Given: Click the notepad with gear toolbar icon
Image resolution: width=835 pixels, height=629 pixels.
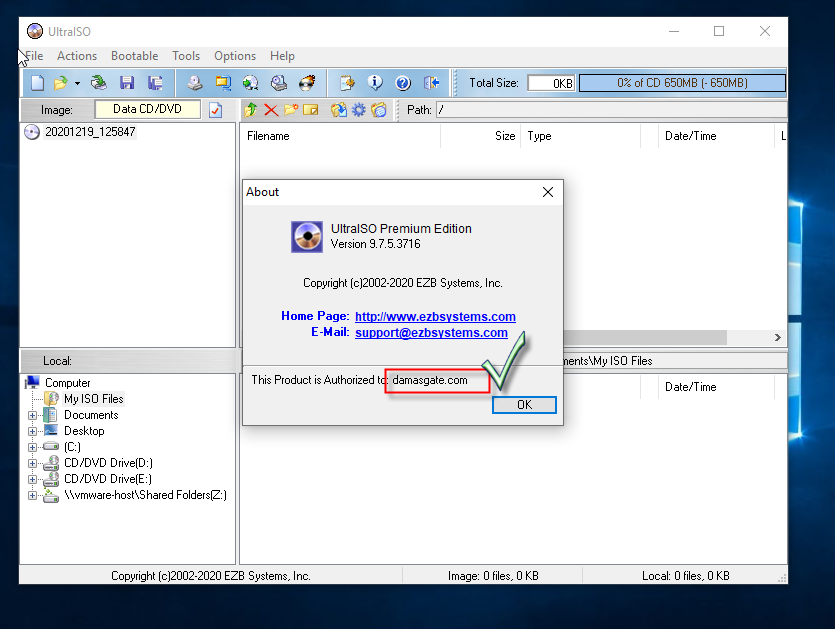Looking at the screenshot, I should (x=347, y=83).
